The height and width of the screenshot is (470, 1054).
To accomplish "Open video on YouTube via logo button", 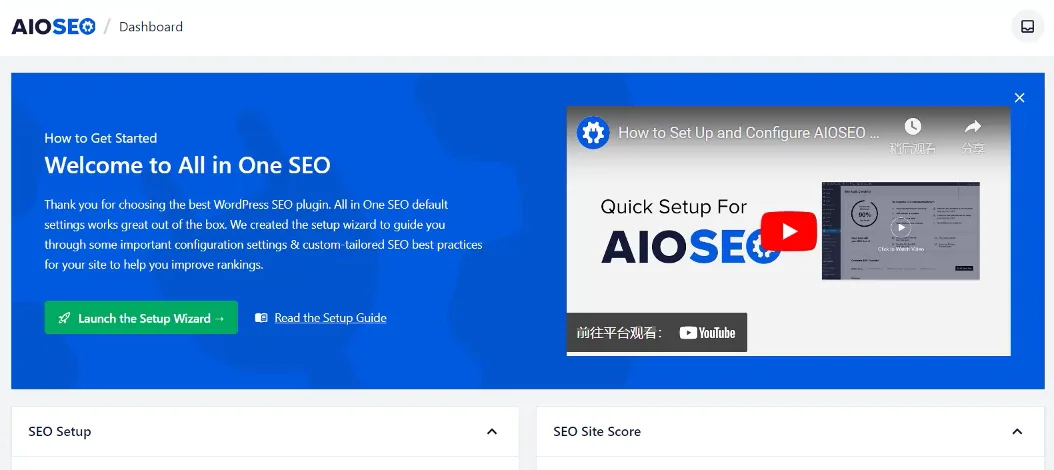I will (707, 333).
